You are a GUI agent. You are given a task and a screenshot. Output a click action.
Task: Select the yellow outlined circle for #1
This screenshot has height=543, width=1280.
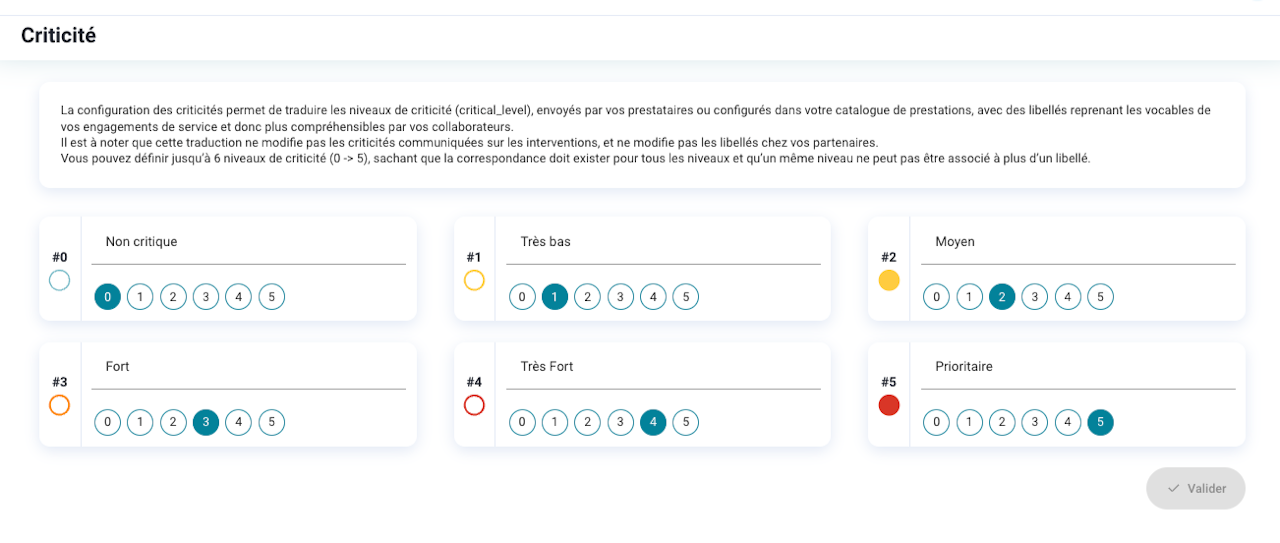tap(474, 280)
